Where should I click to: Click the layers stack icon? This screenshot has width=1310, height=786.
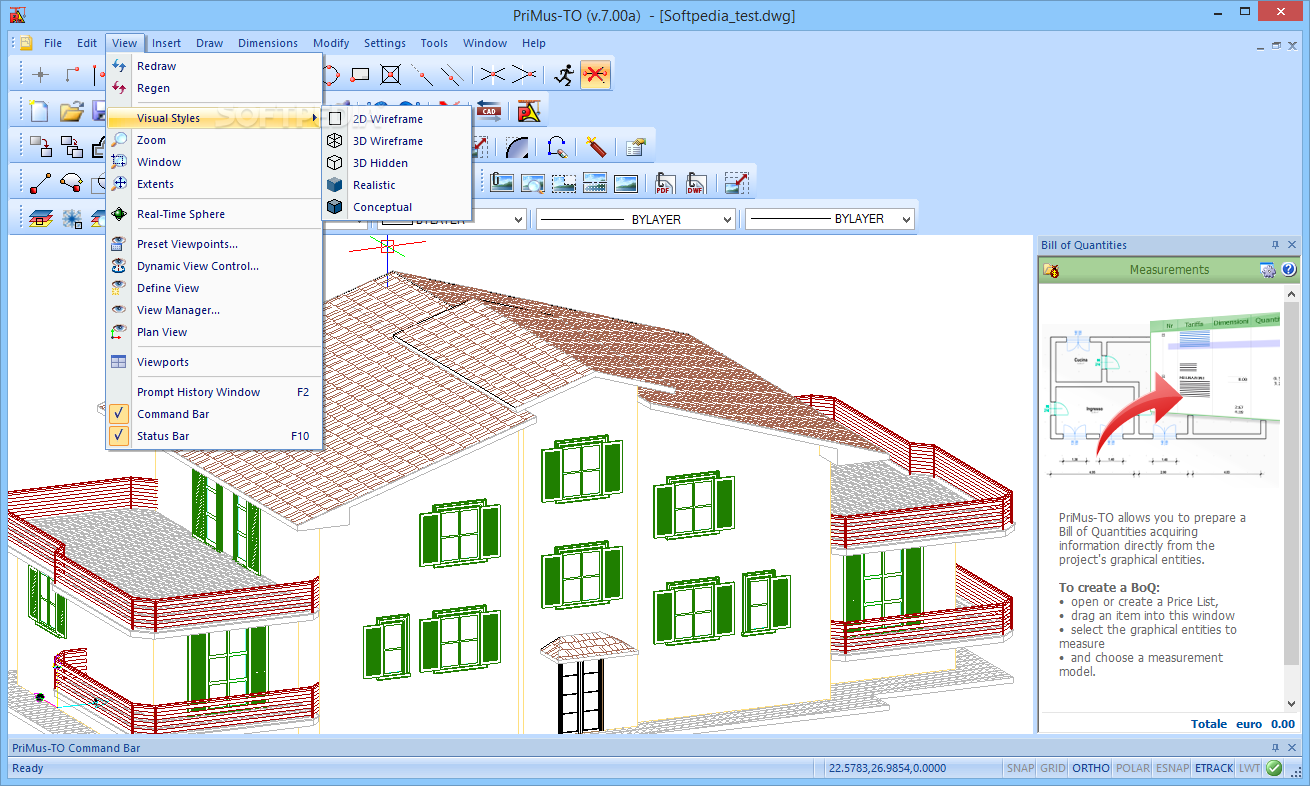pos(40,218)
